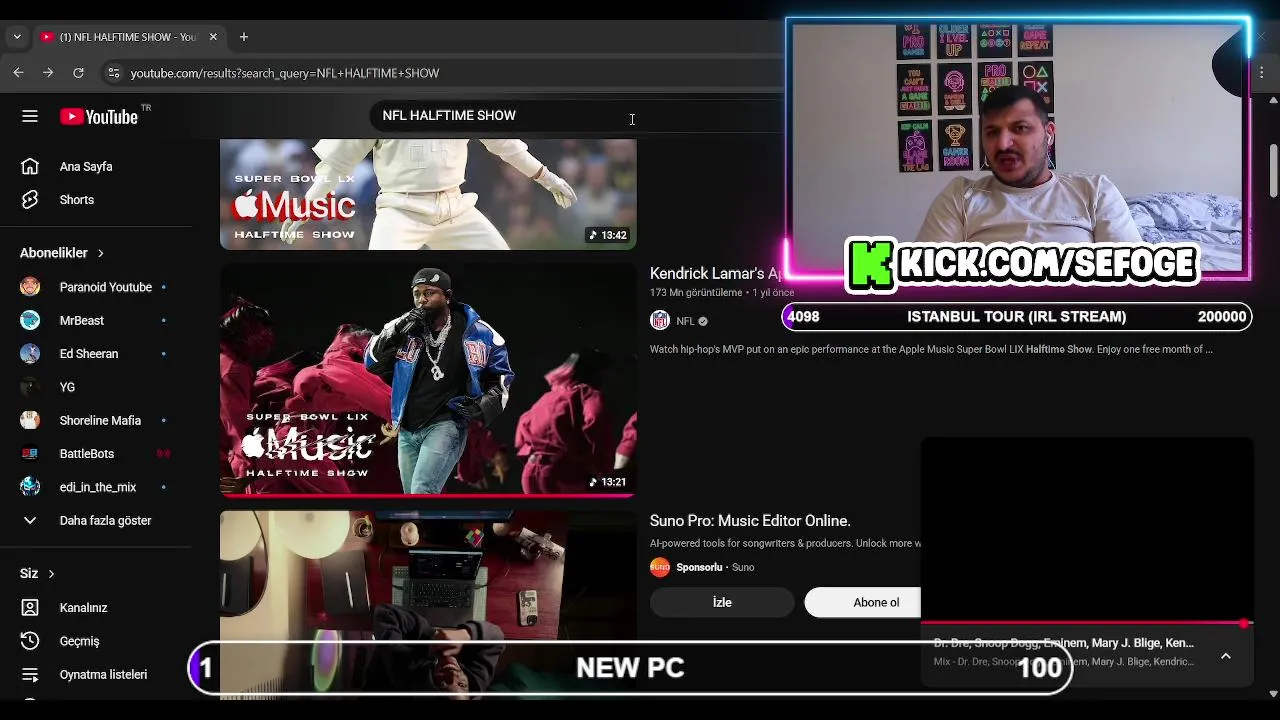1280x720 pixels.
Task: Open the Siz section
Action: pyautogui.click(x=37, y=573)
